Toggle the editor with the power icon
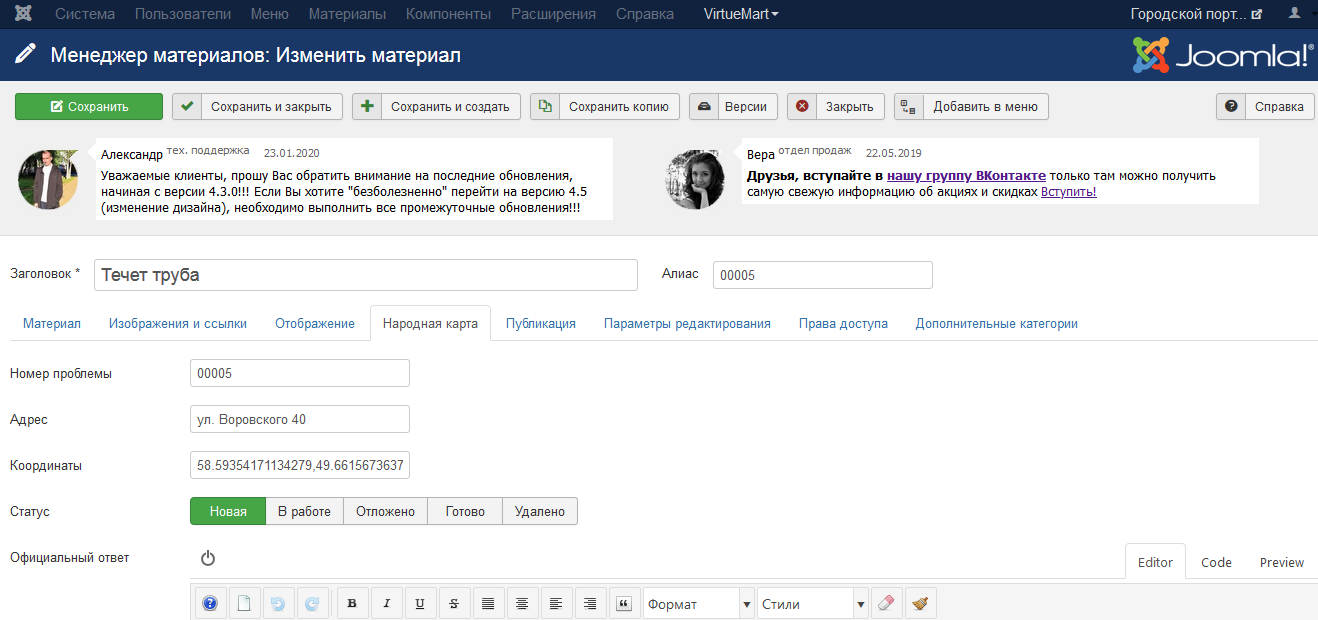The image size is (1318, 620). point(208,559)
